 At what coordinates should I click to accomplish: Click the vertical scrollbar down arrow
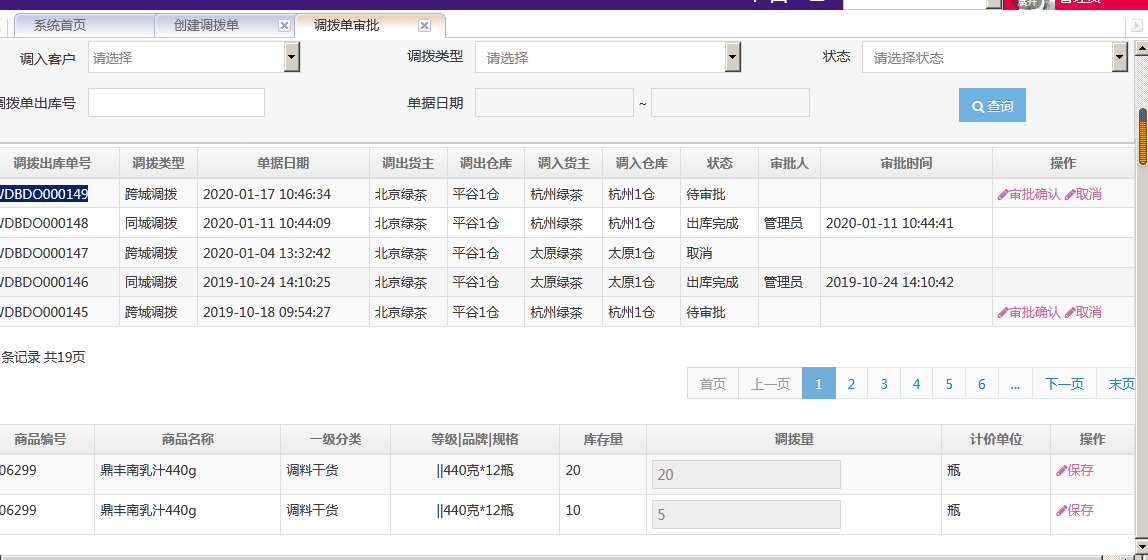tap(1142, 548)
